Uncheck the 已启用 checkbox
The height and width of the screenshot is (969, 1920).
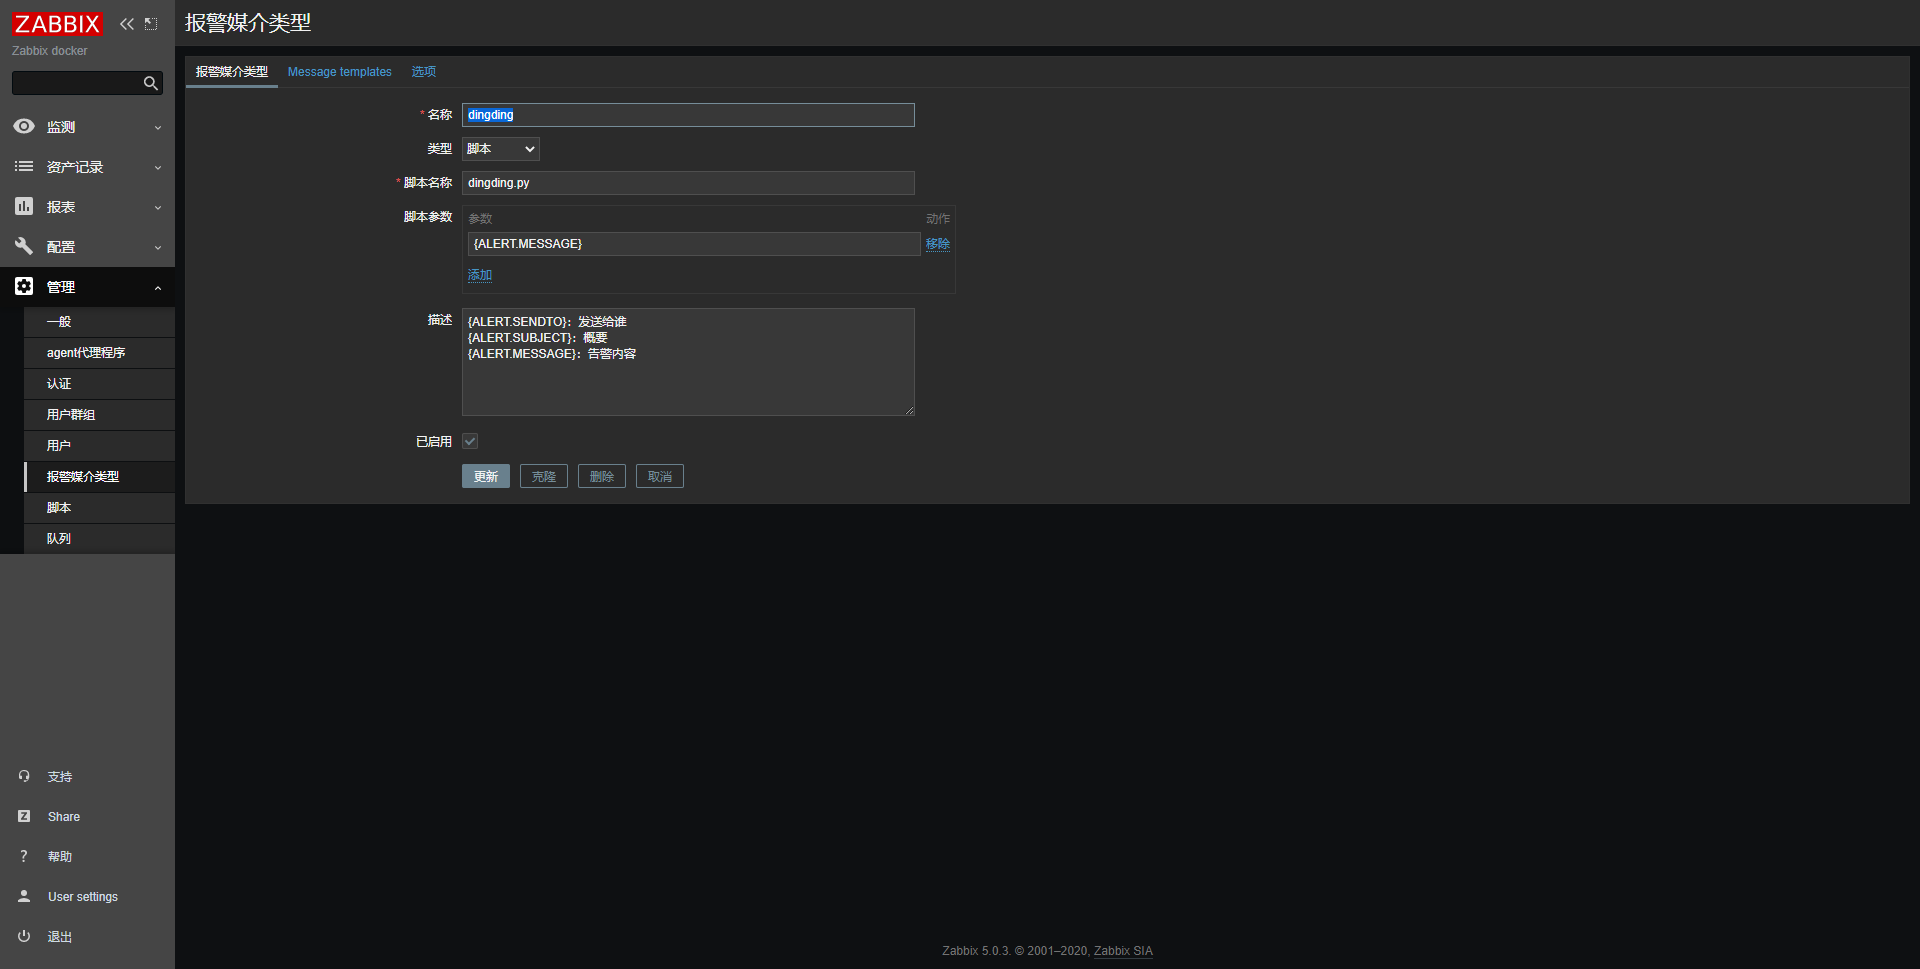point(470,441)
